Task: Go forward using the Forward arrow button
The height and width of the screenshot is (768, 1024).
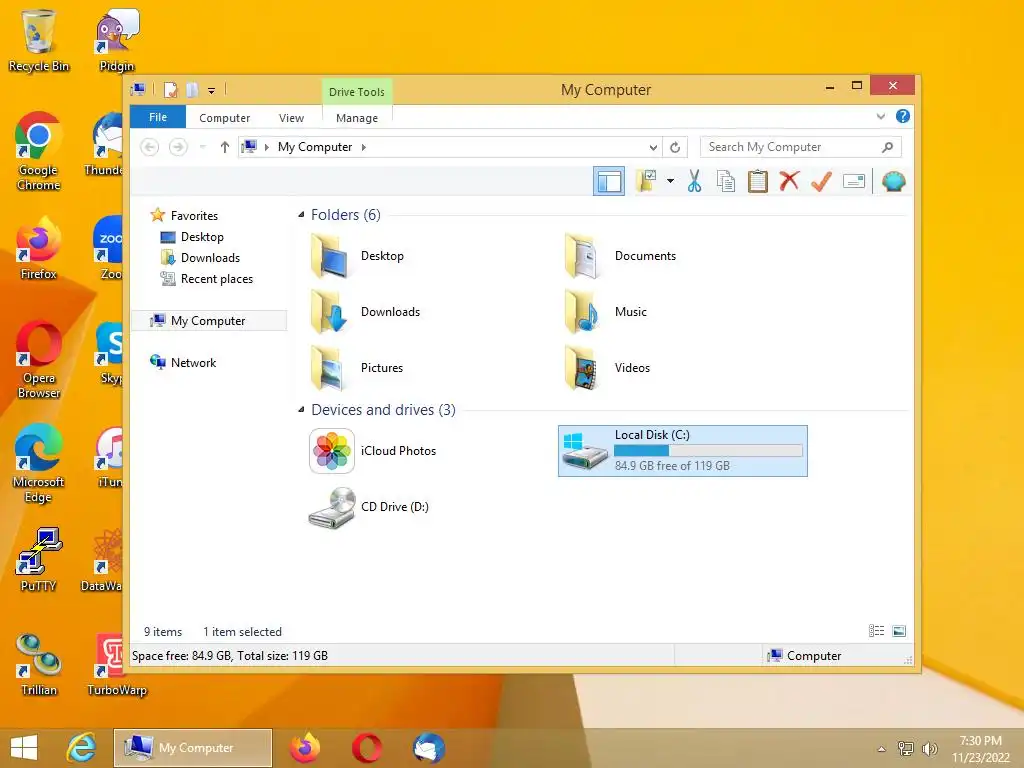Action: click(178, 147)
